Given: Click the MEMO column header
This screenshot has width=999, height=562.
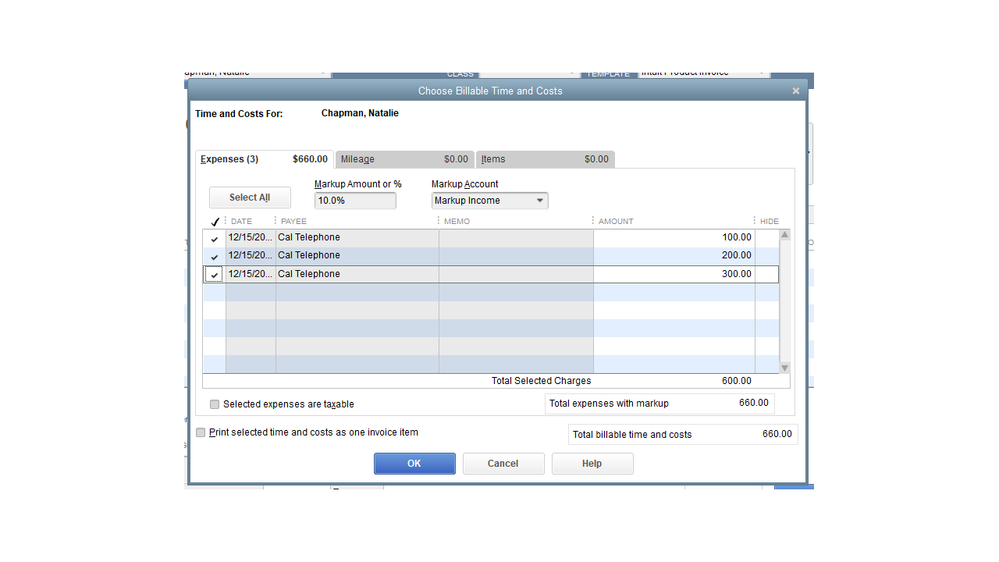Looking at the screenshot, I should point(457,221).
